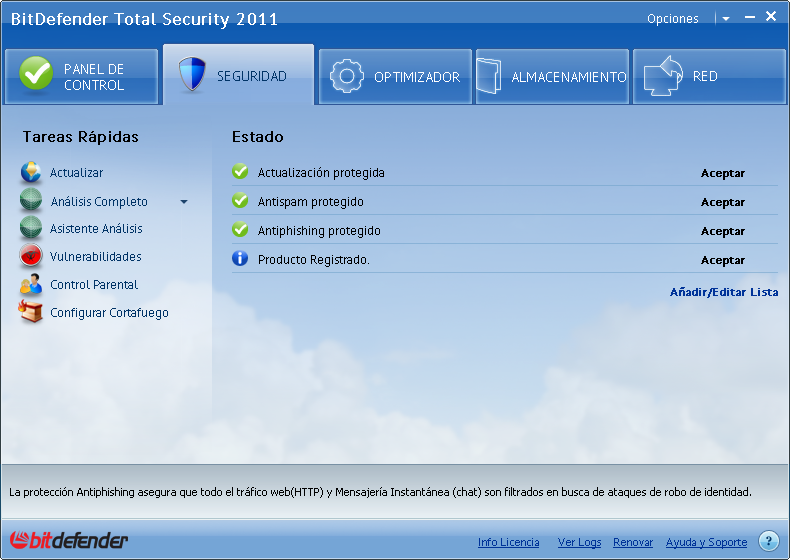790x560 pixels.
Task: Open the Optimizador tab
Action: 395,77
